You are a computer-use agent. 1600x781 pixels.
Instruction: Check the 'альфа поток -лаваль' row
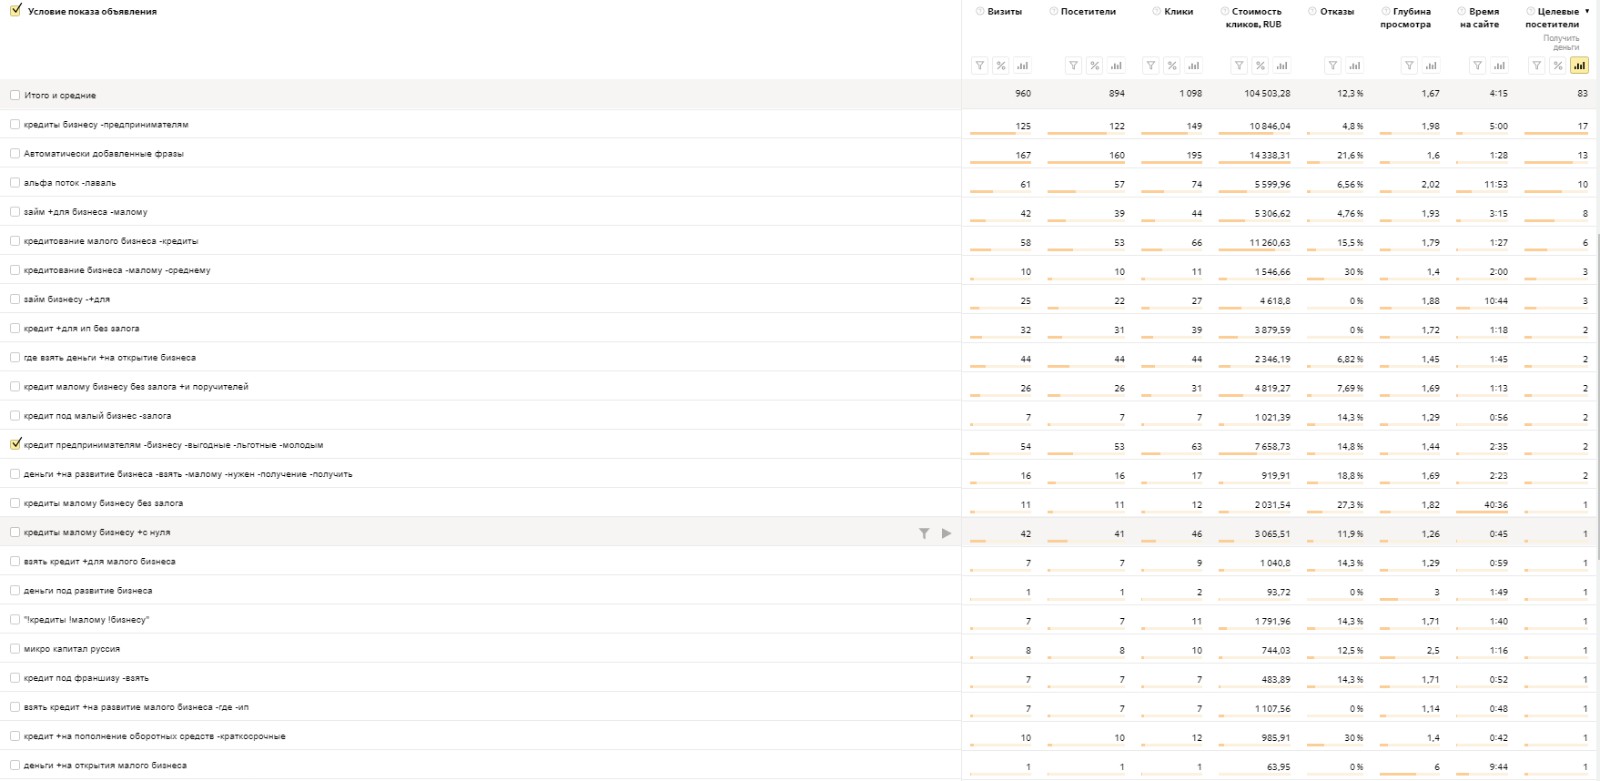coord(15,182)
